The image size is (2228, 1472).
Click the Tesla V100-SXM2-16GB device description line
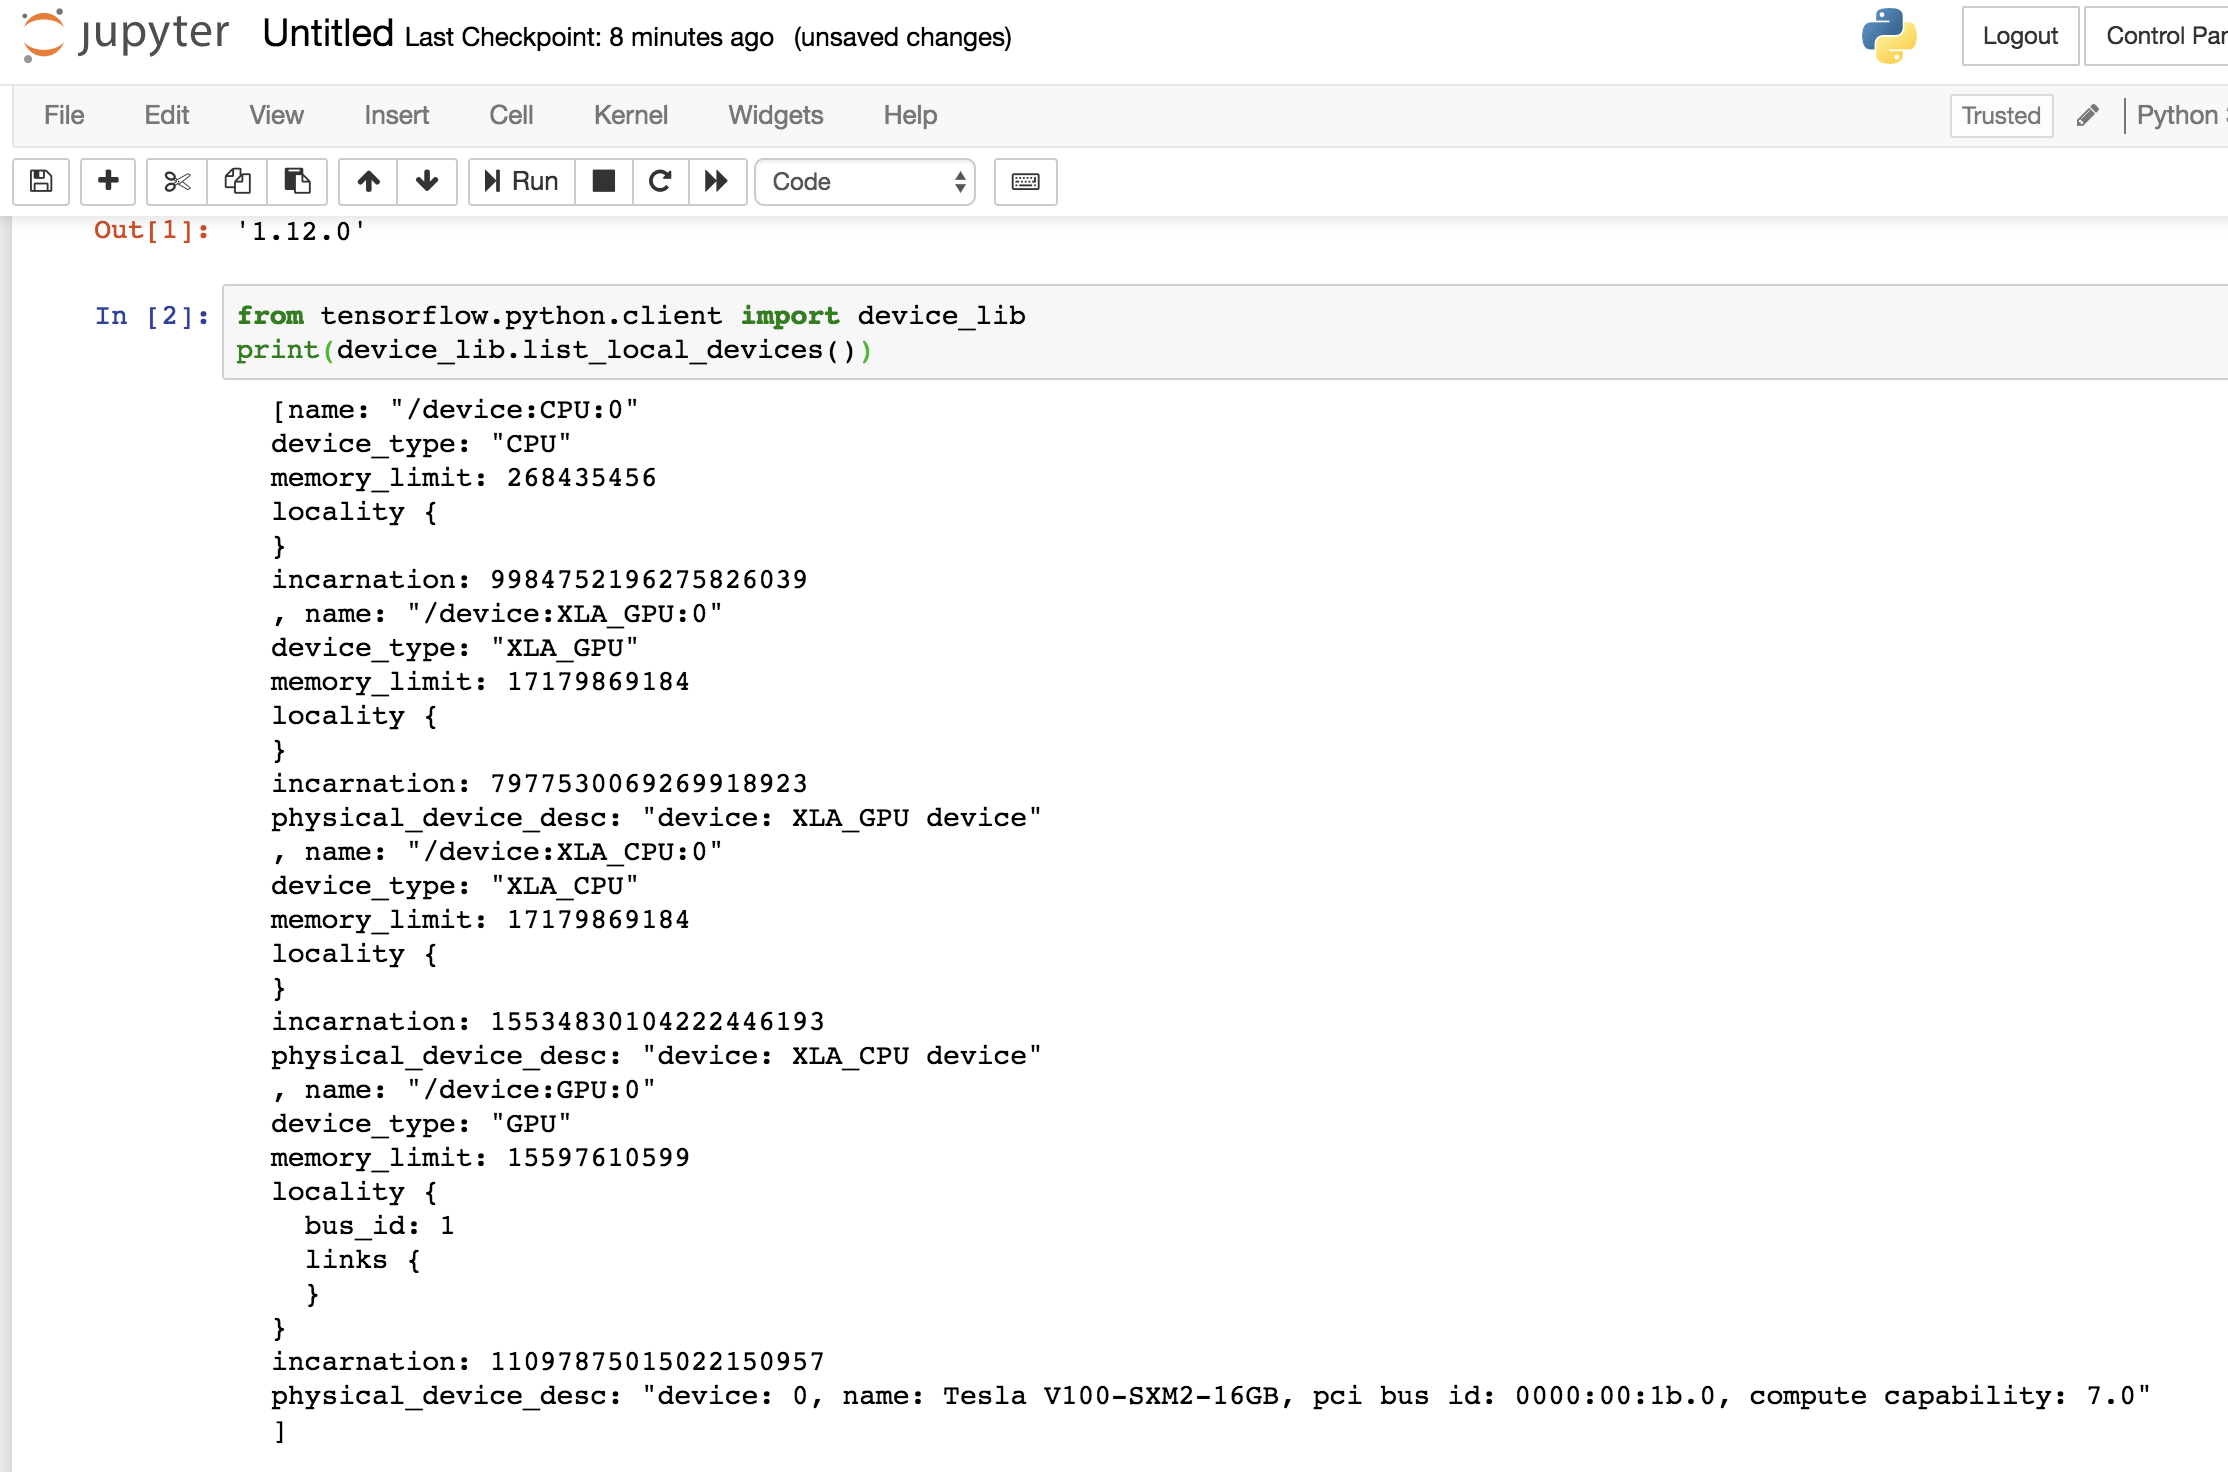(x=1210, y=1396)
